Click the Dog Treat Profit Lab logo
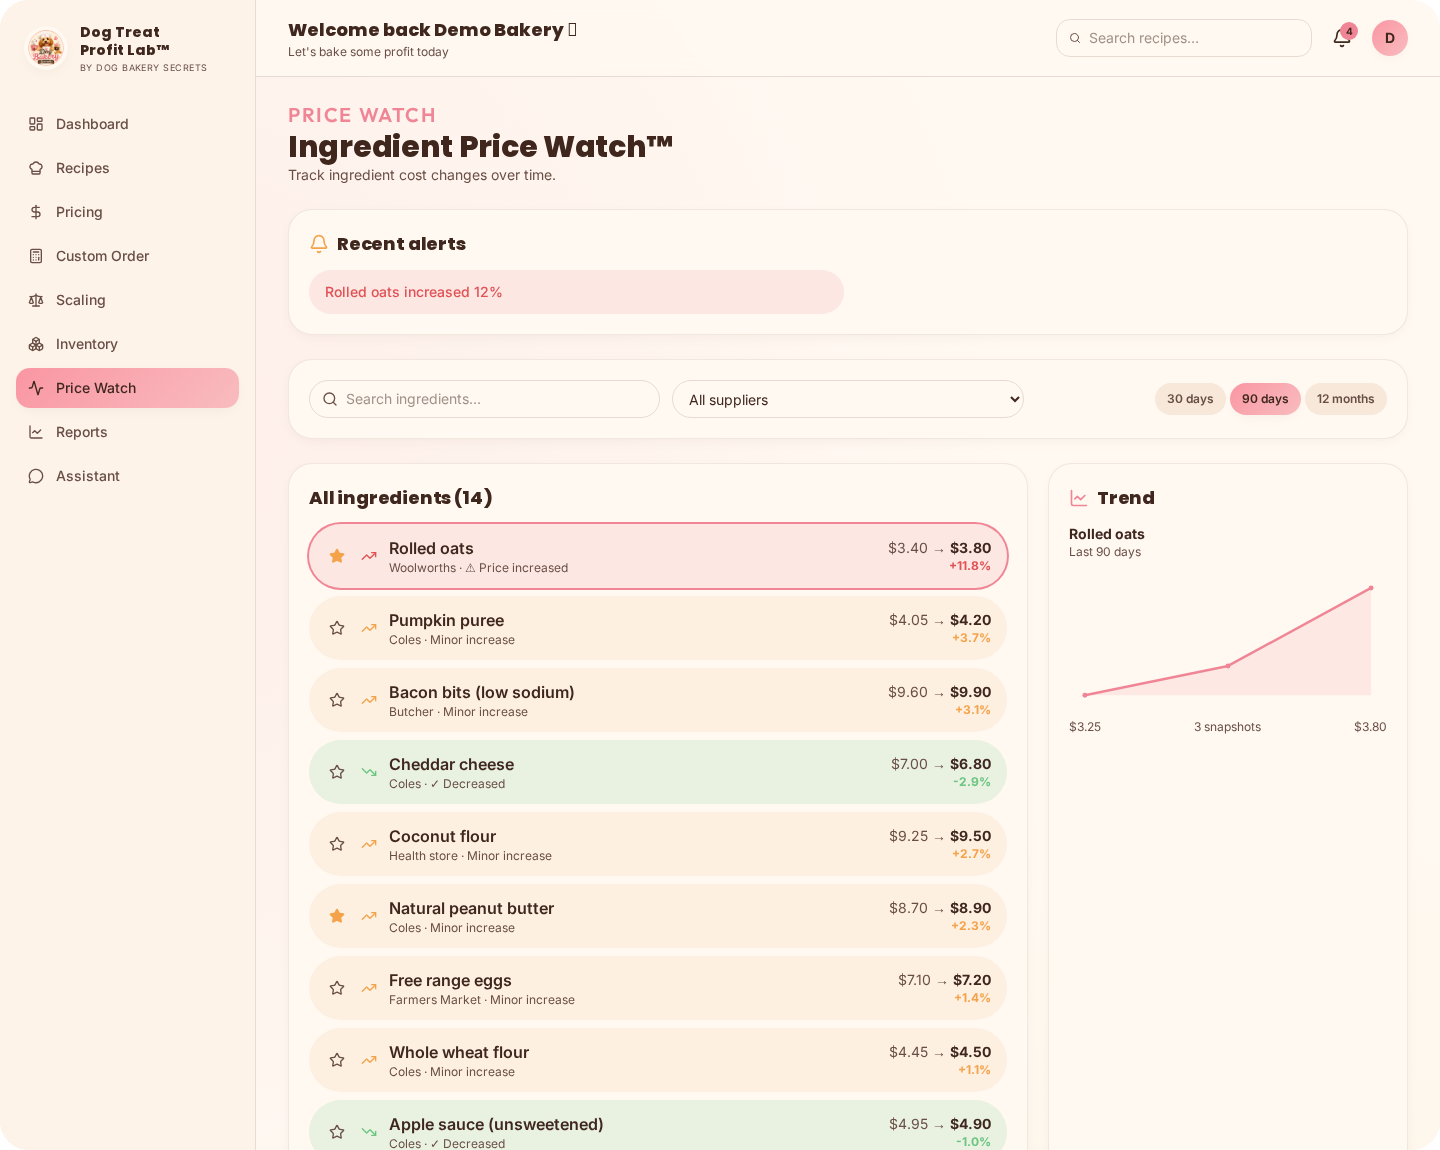The width and height of the screenshot is (1440, 1150). 46,49
